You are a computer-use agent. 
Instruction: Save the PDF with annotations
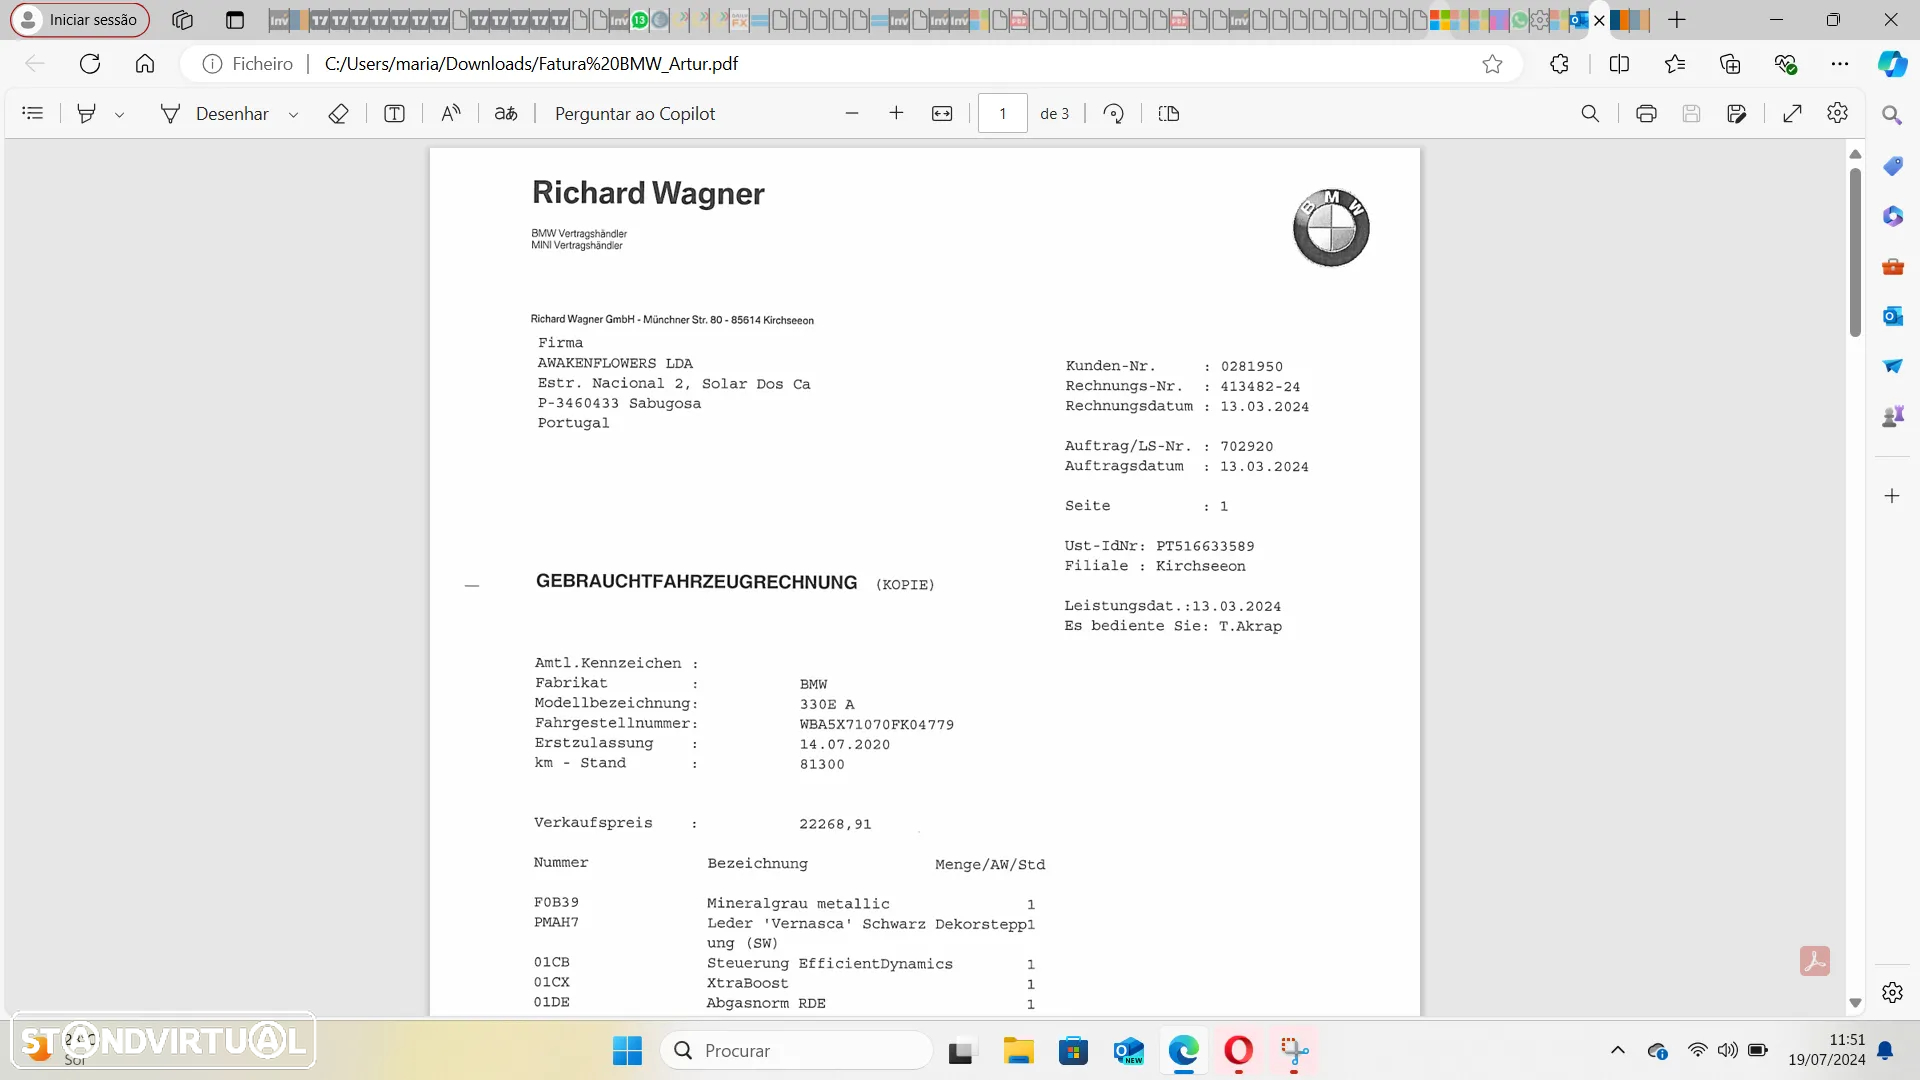coord(1736,113)
